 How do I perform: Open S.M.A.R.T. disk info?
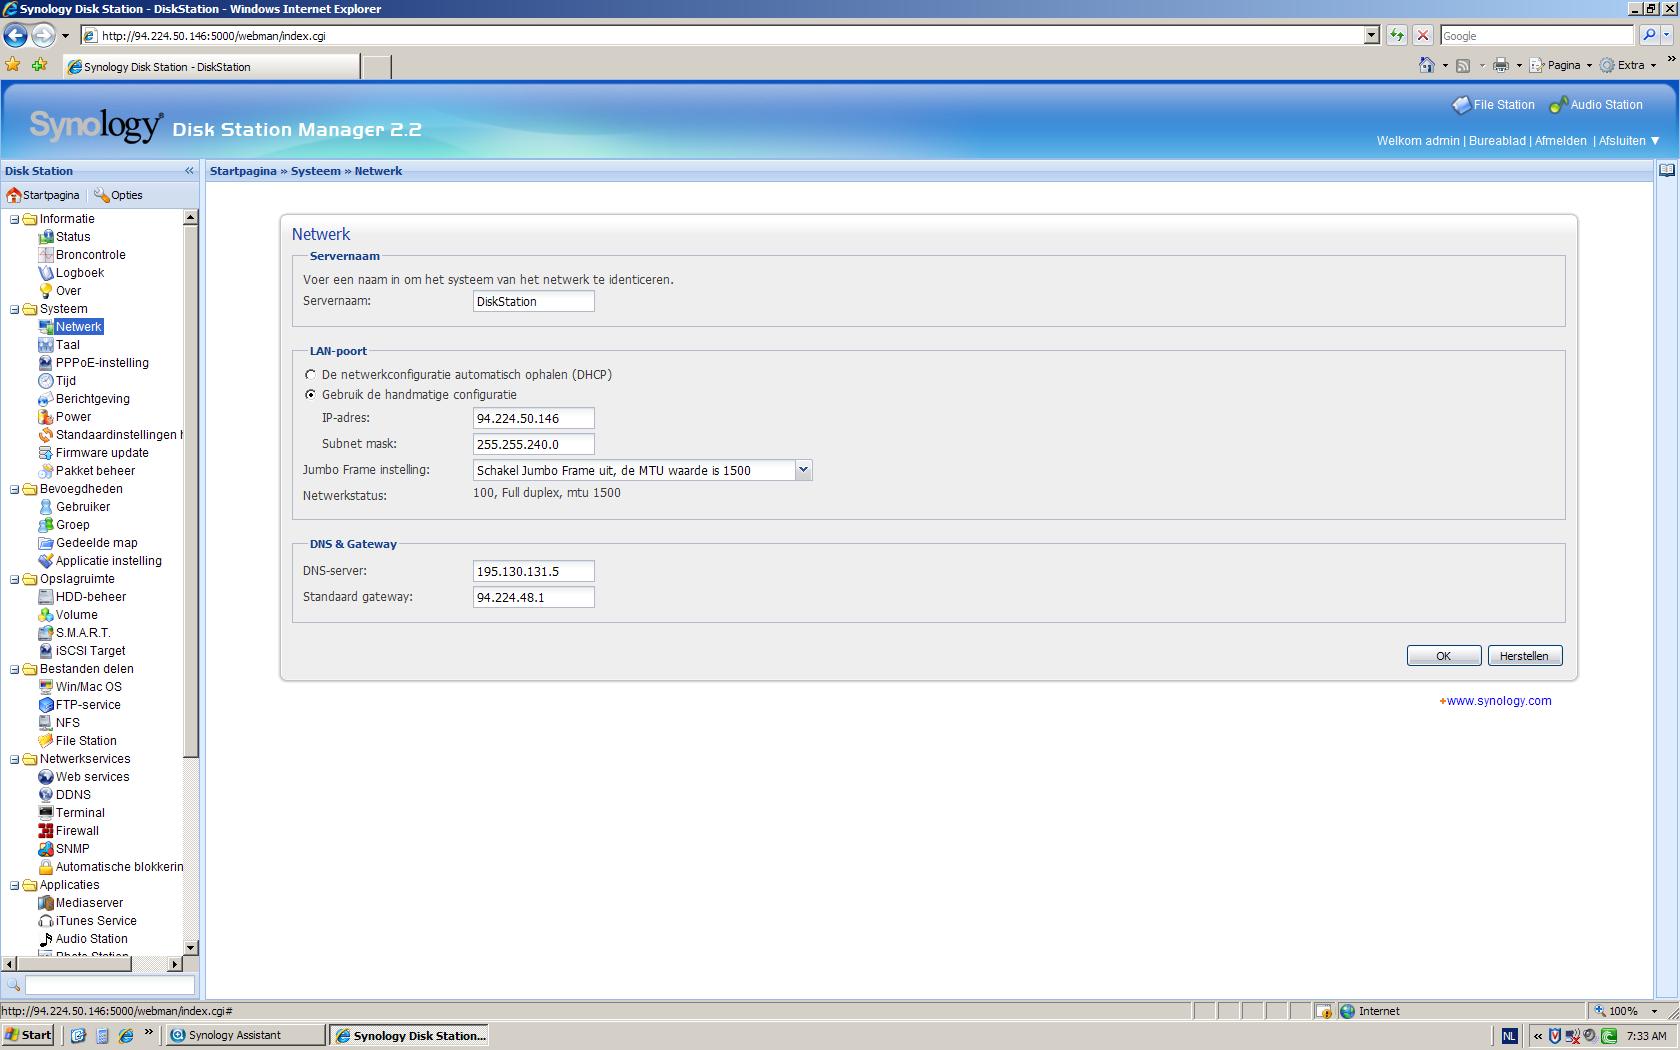pos(83,633)
